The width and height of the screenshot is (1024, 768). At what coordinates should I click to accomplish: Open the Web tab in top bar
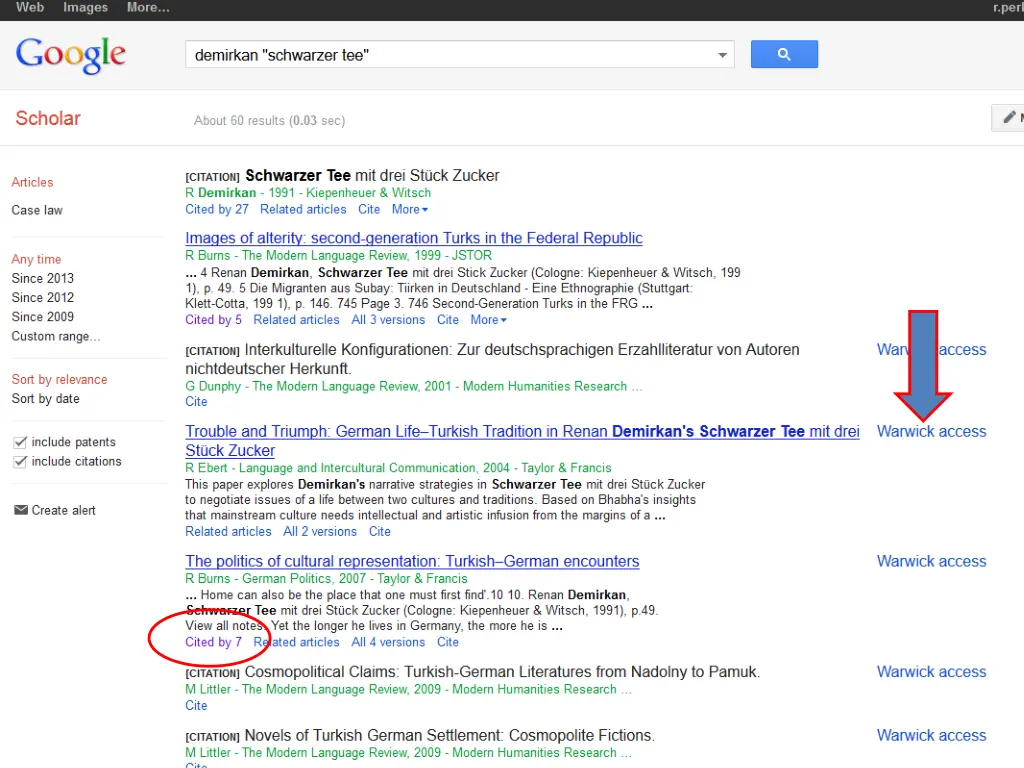[x=30, y=8]
